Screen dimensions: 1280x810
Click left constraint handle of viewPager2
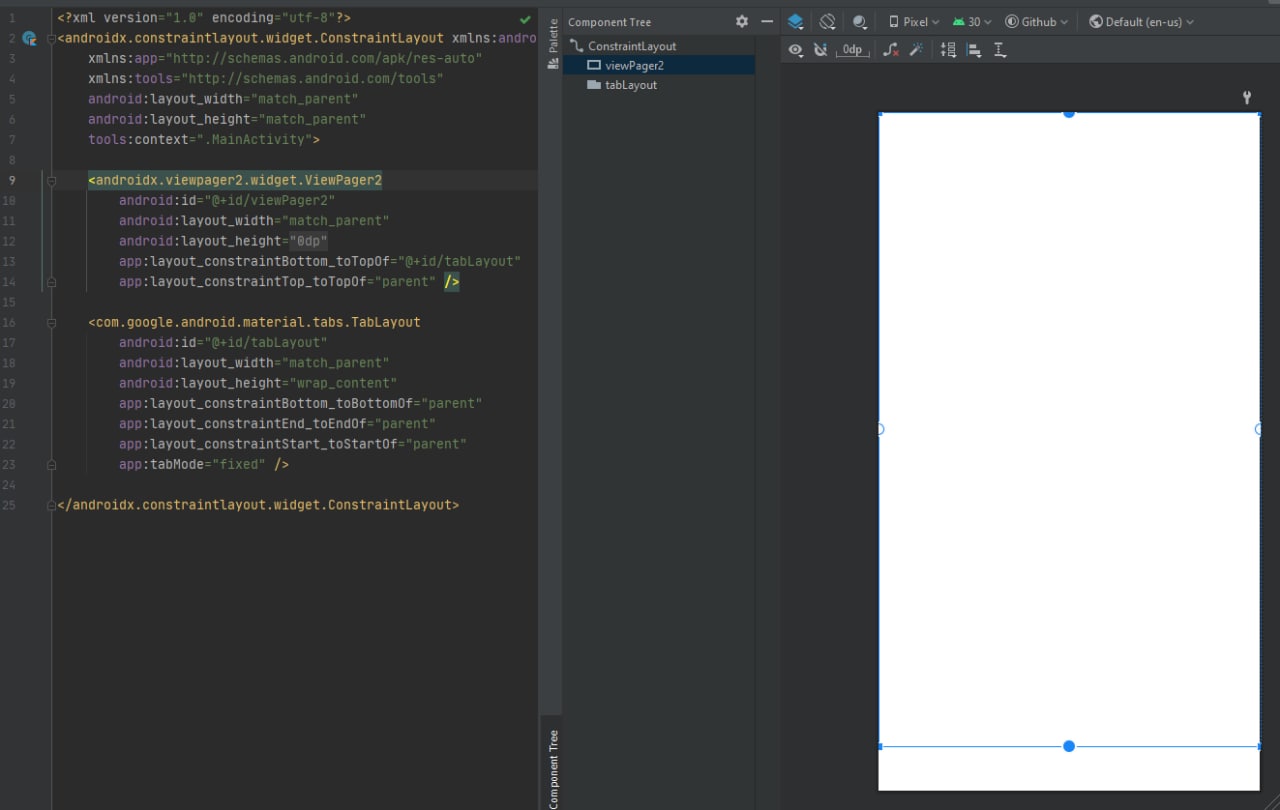(x=880, y=429)
